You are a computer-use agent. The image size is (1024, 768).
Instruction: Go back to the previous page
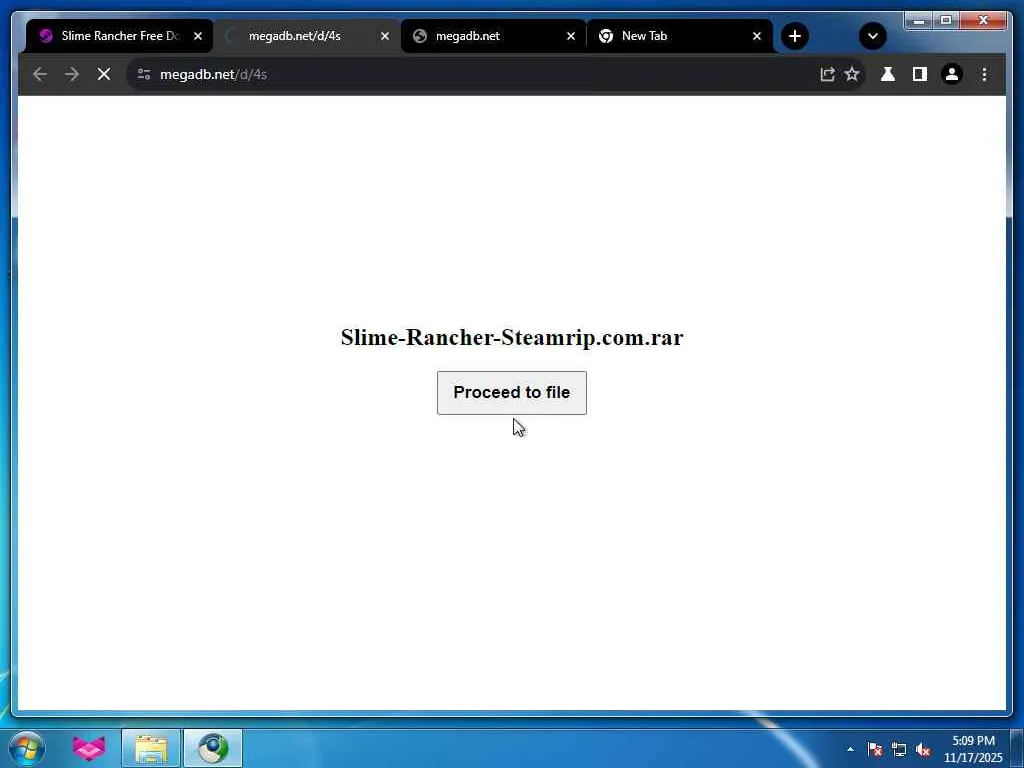(40, 74)
